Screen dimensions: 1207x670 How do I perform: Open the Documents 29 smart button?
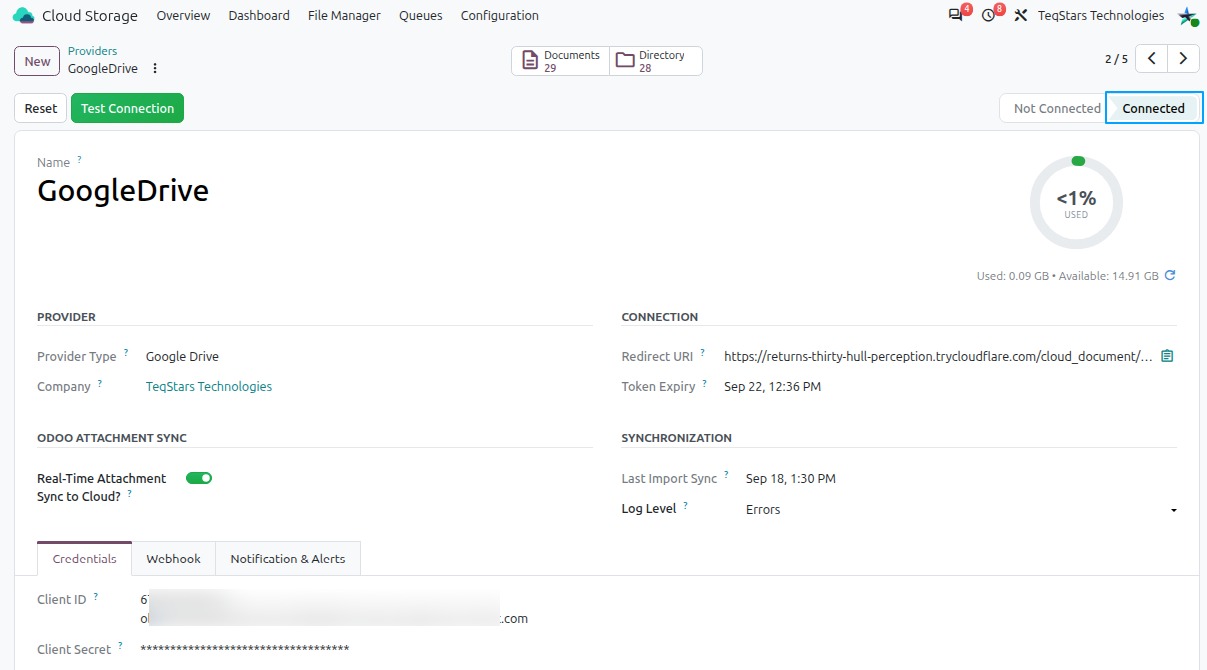pyautogui.click(x=560, y=61)
